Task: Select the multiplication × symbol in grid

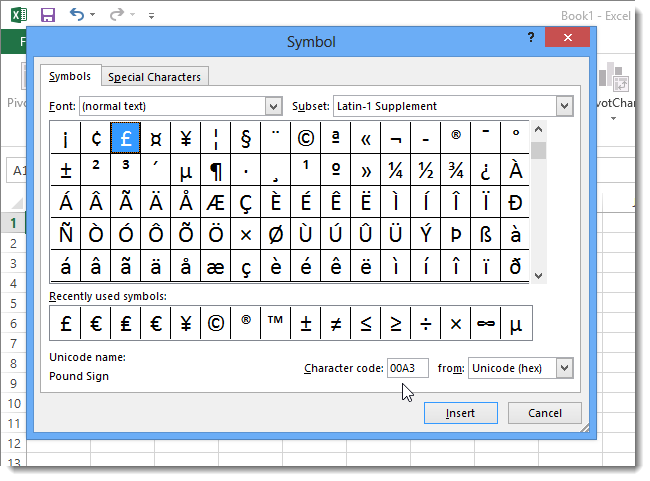Action: 246,234
